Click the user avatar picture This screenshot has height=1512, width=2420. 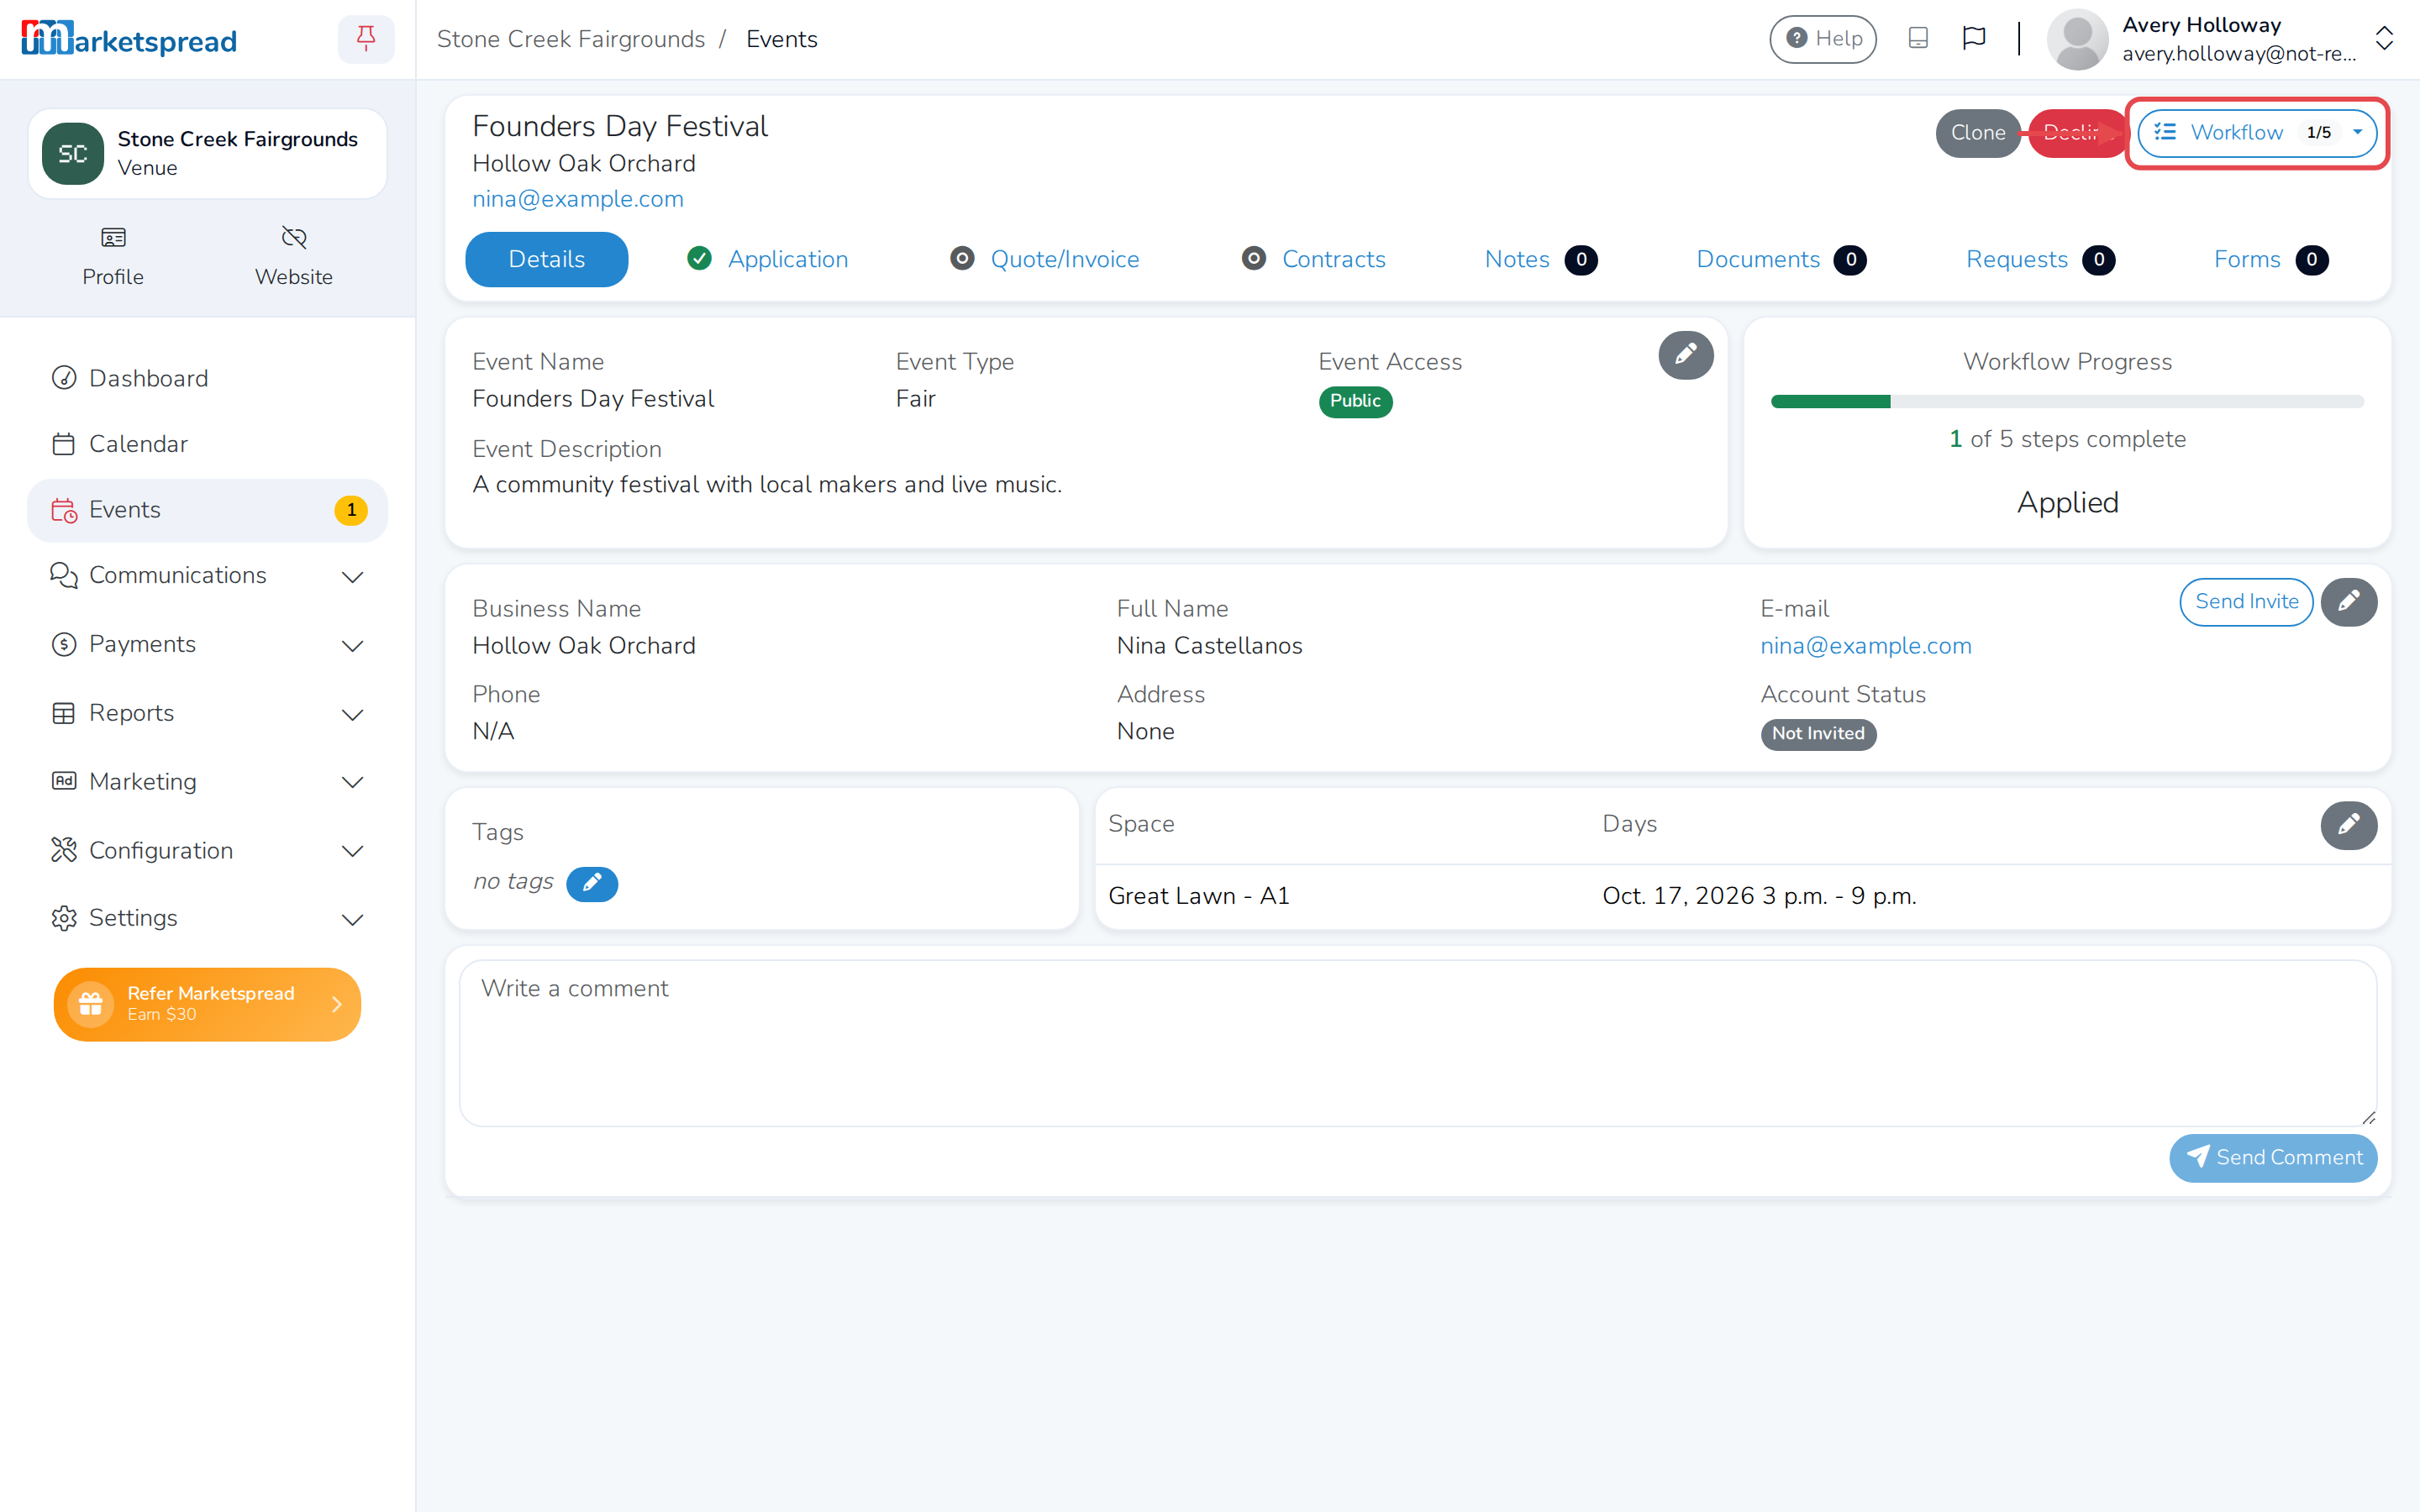[x=2077, y=39]
